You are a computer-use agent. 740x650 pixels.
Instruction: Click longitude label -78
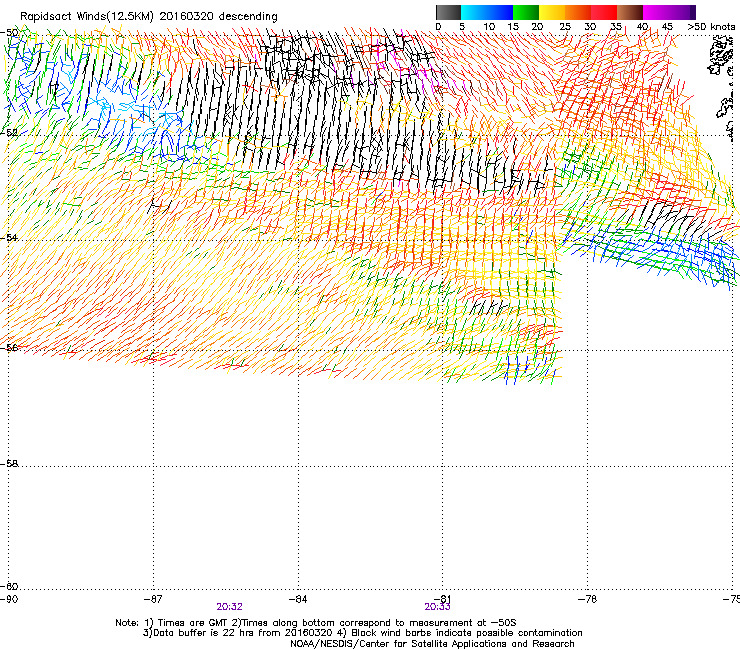pos(588,599)
